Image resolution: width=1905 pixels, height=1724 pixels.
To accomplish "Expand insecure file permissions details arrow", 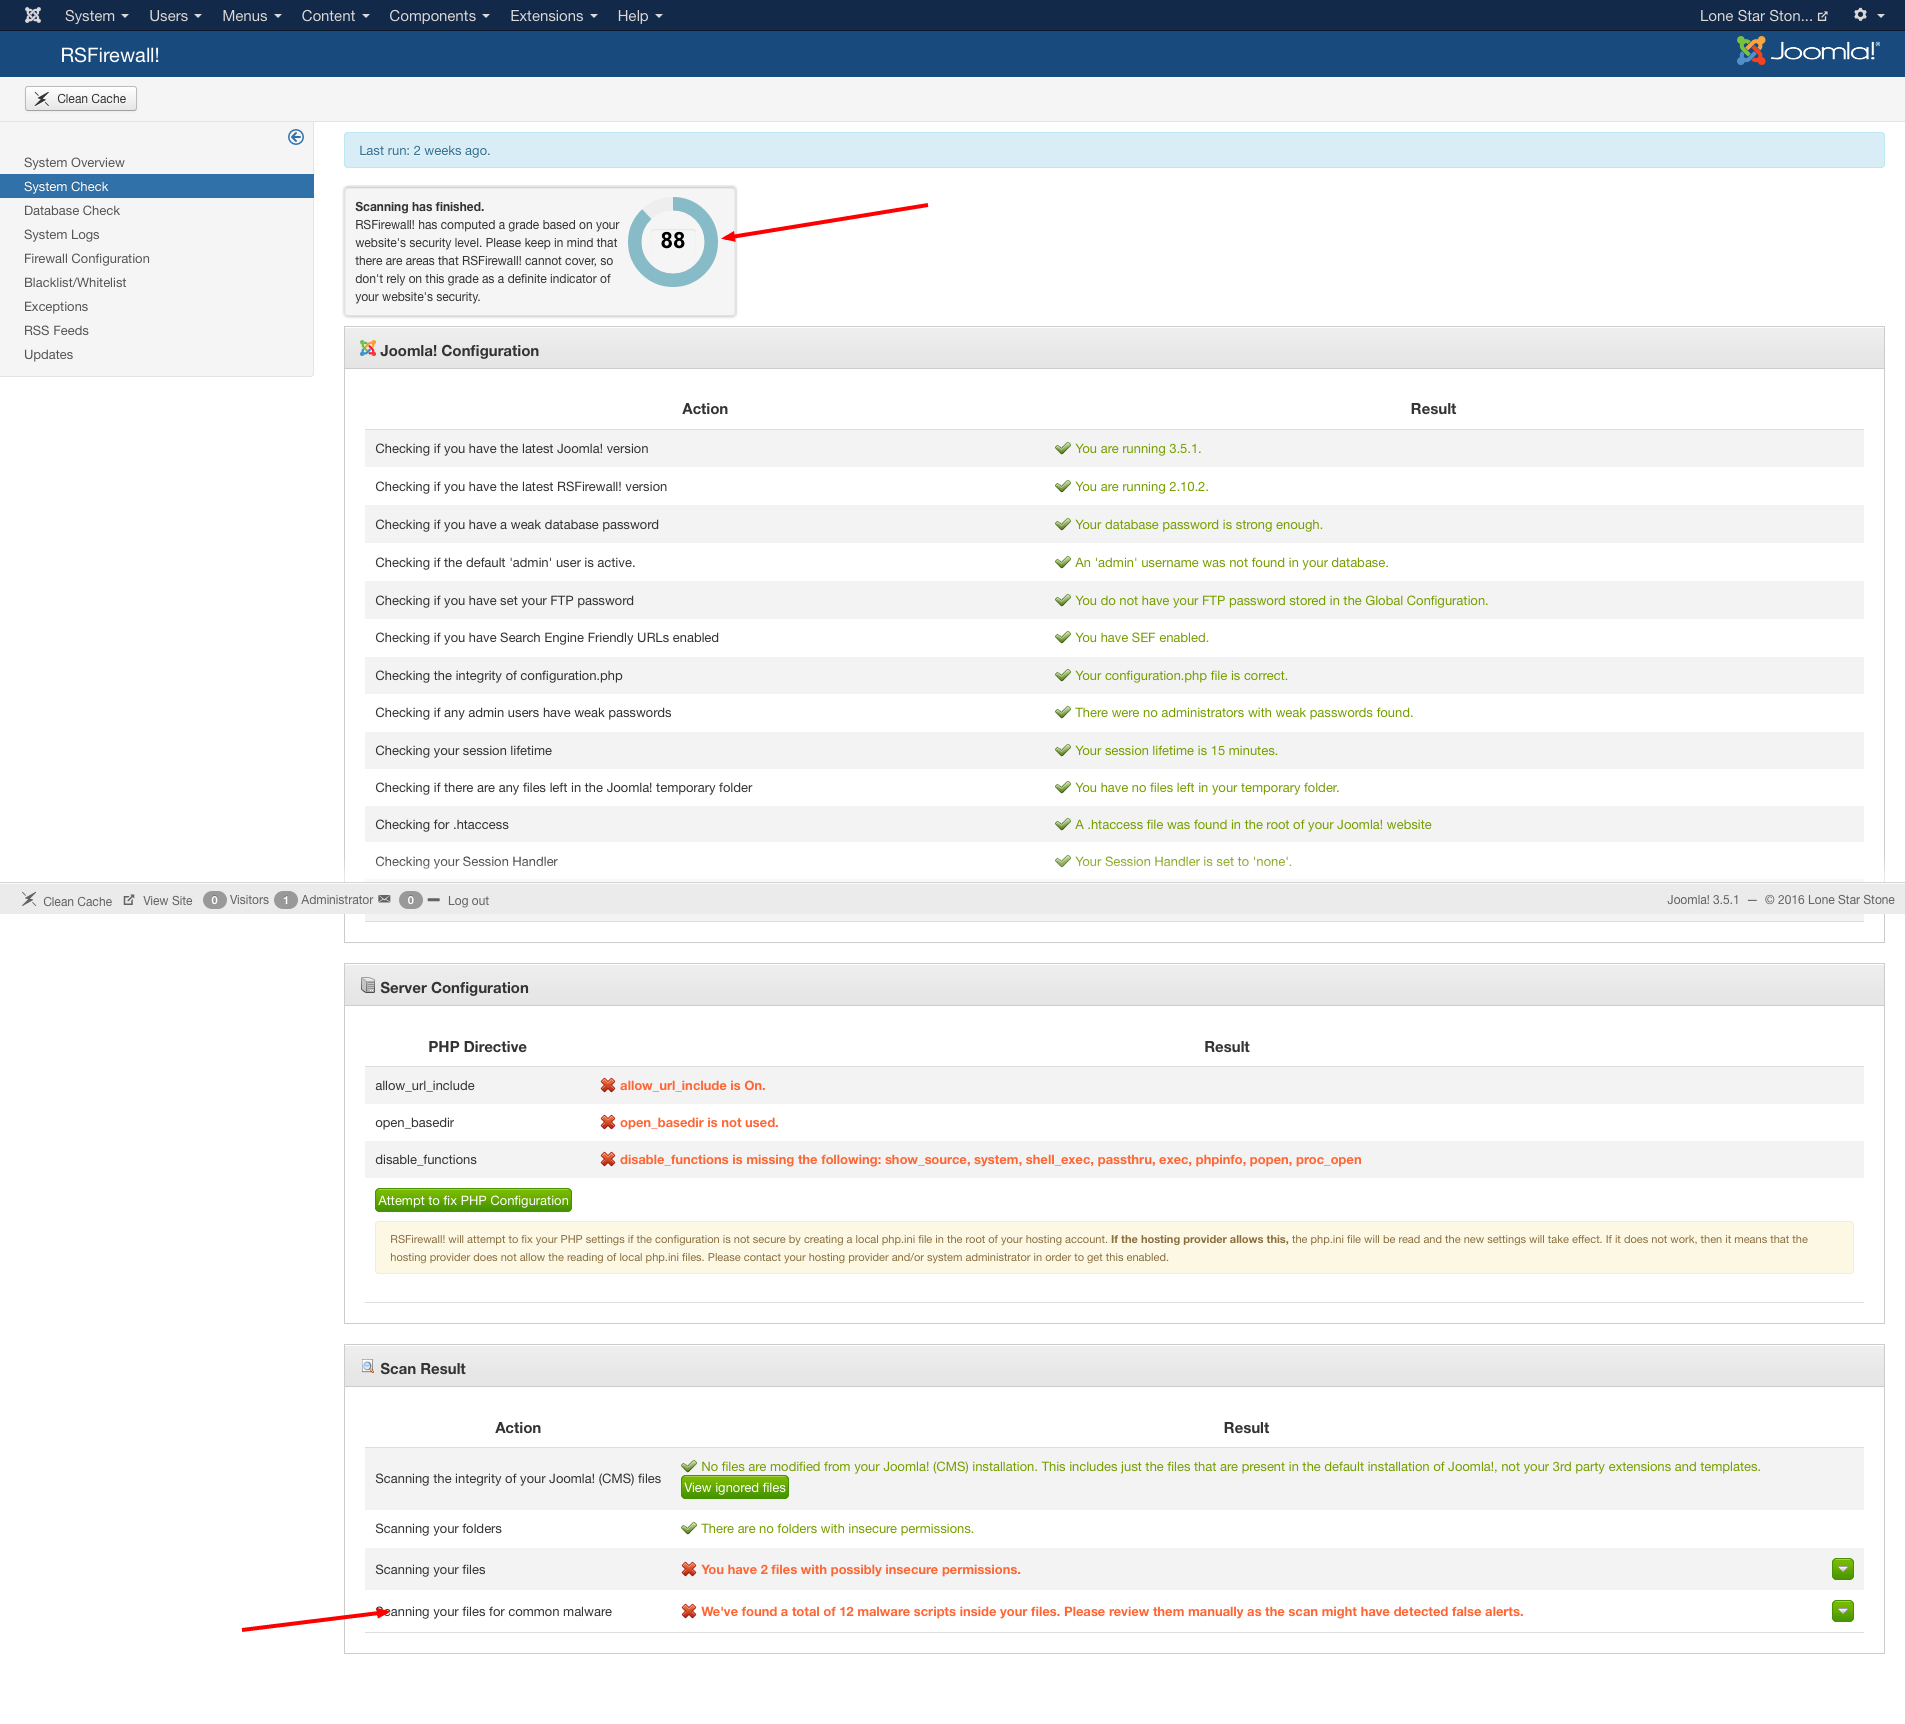I will point(1843,1569).
